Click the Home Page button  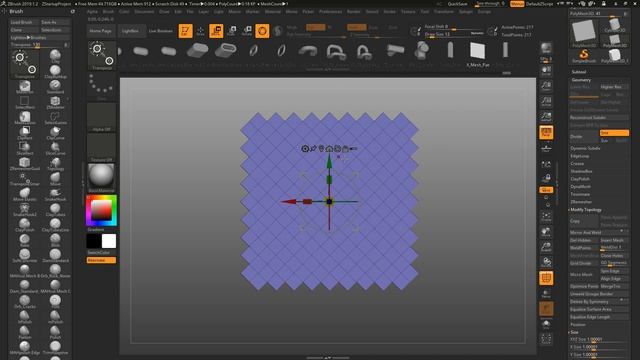click(x=100, y=31)
